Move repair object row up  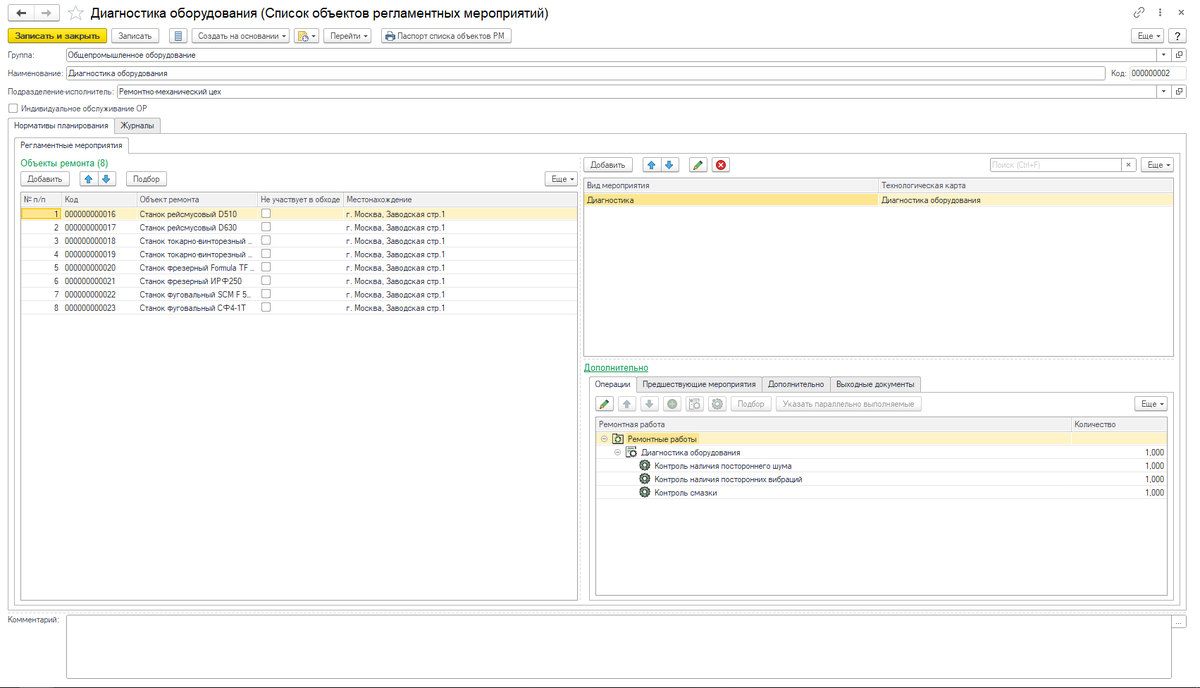[88, 179]
